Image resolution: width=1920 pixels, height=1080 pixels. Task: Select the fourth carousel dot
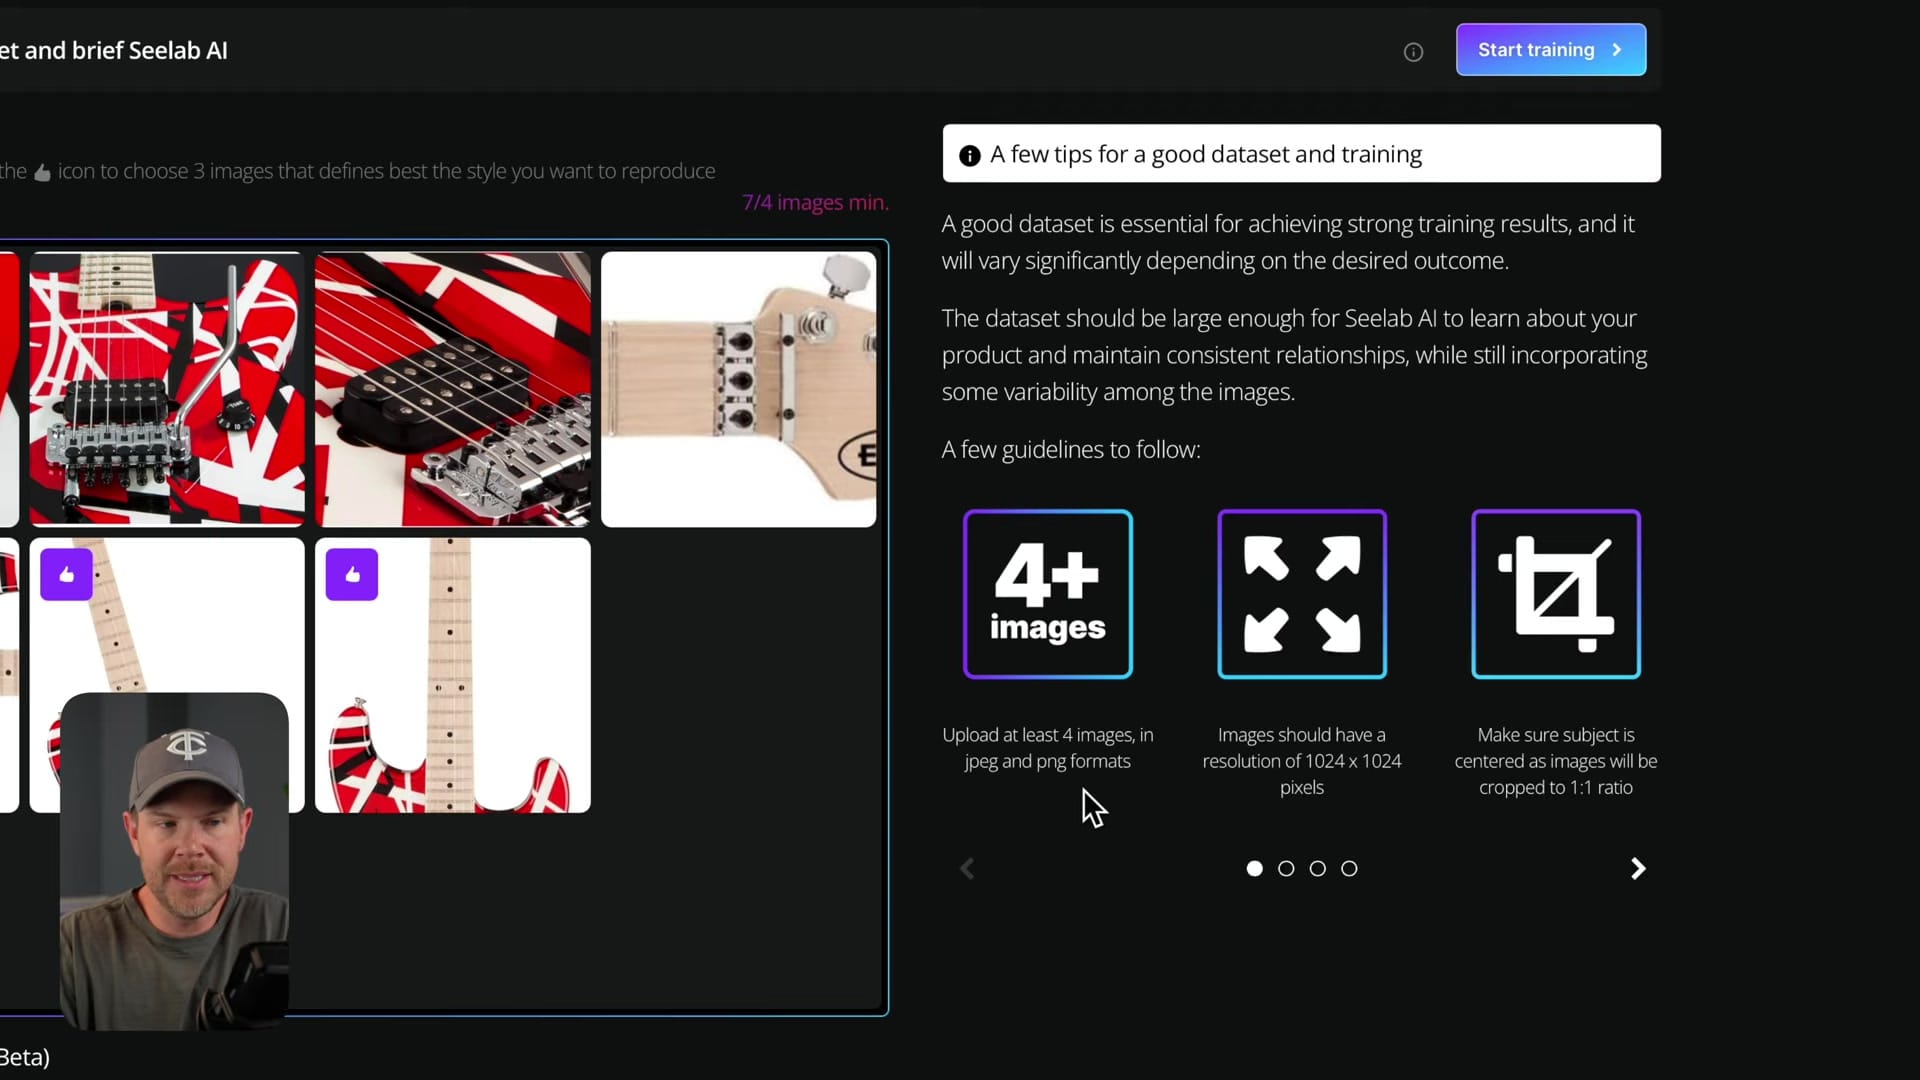(1349, 868)
